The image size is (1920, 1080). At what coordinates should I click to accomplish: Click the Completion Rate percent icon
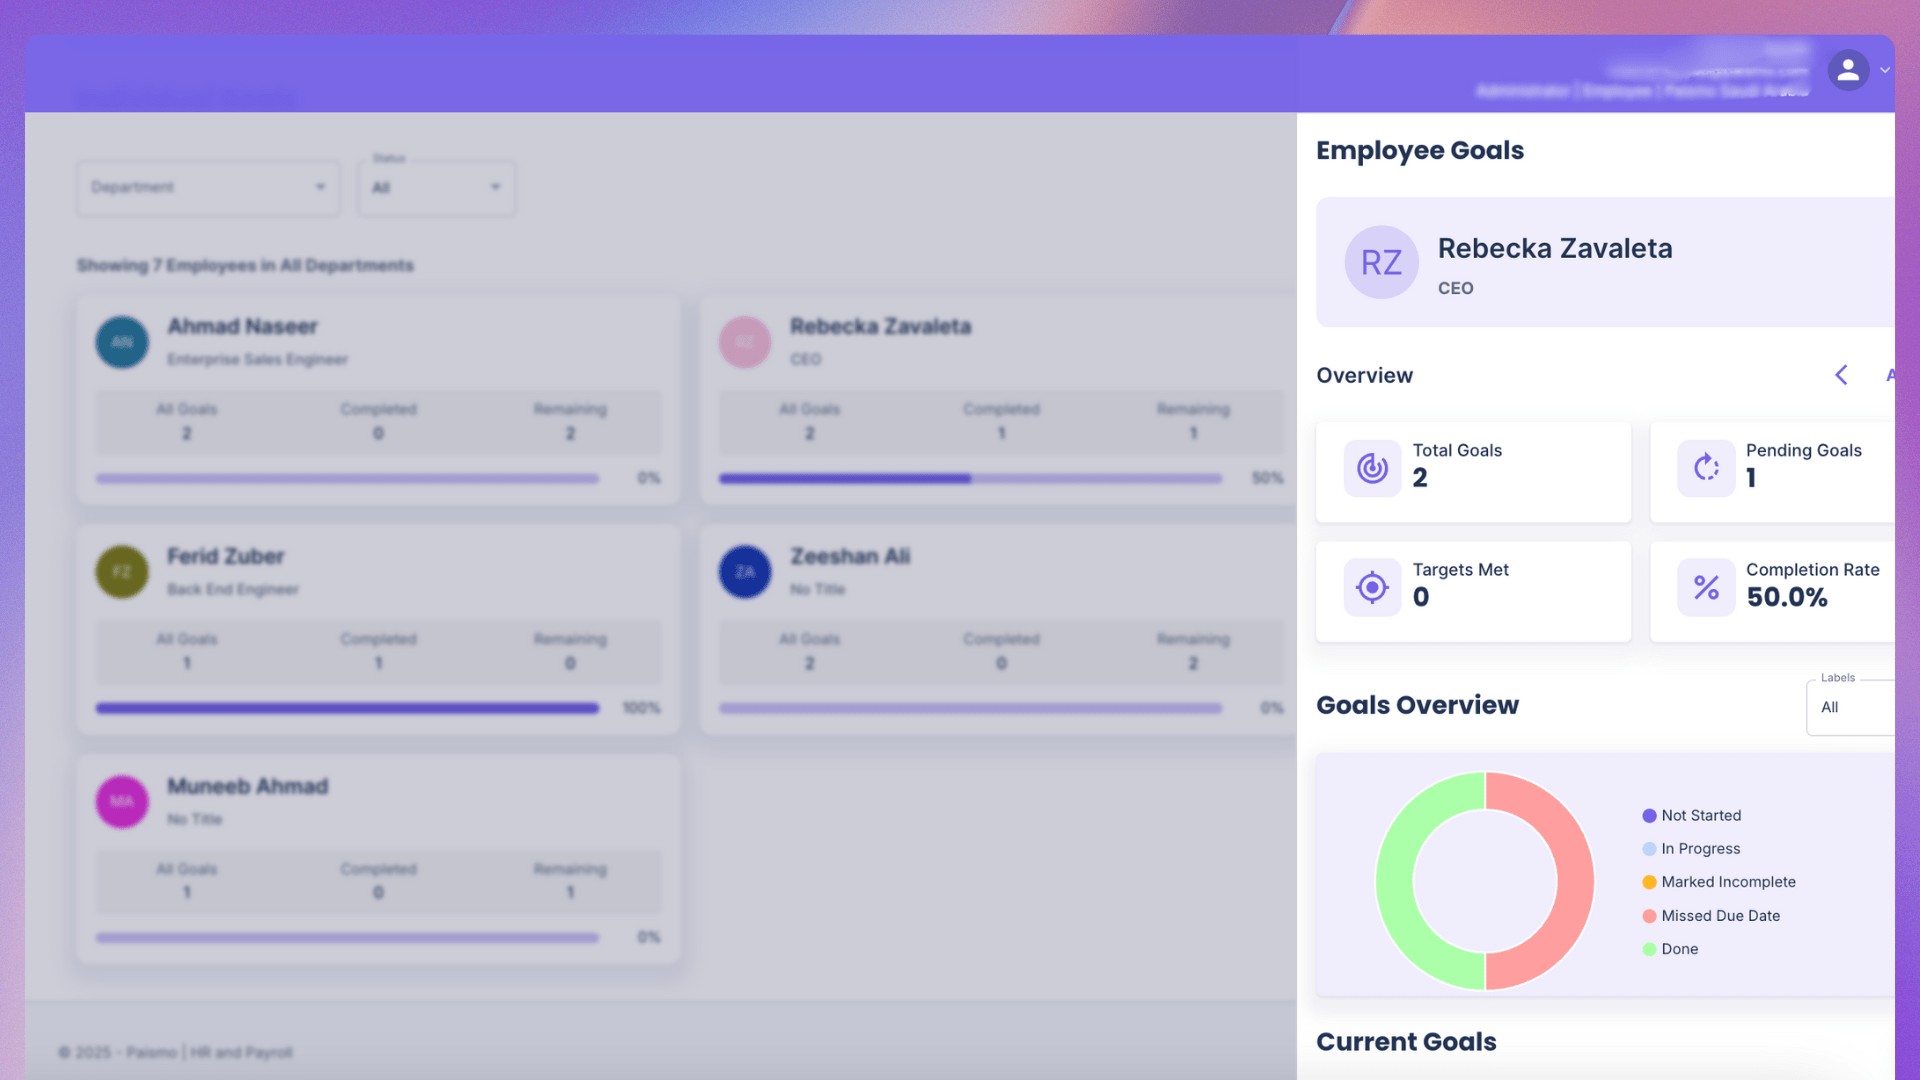[1706, 587]
